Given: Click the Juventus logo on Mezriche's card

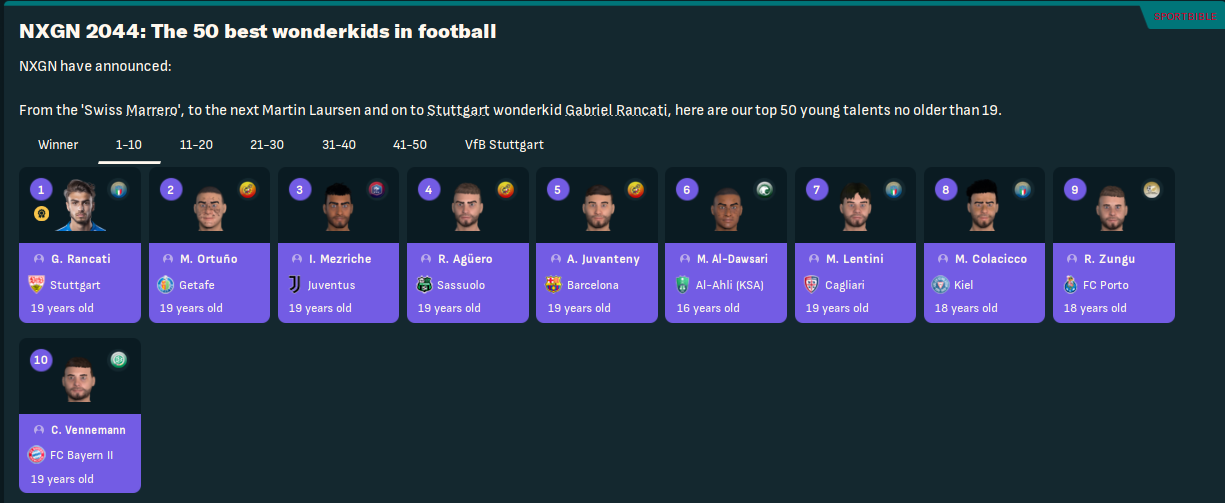Looking at the screenshot, I should (x=296, y=285).
